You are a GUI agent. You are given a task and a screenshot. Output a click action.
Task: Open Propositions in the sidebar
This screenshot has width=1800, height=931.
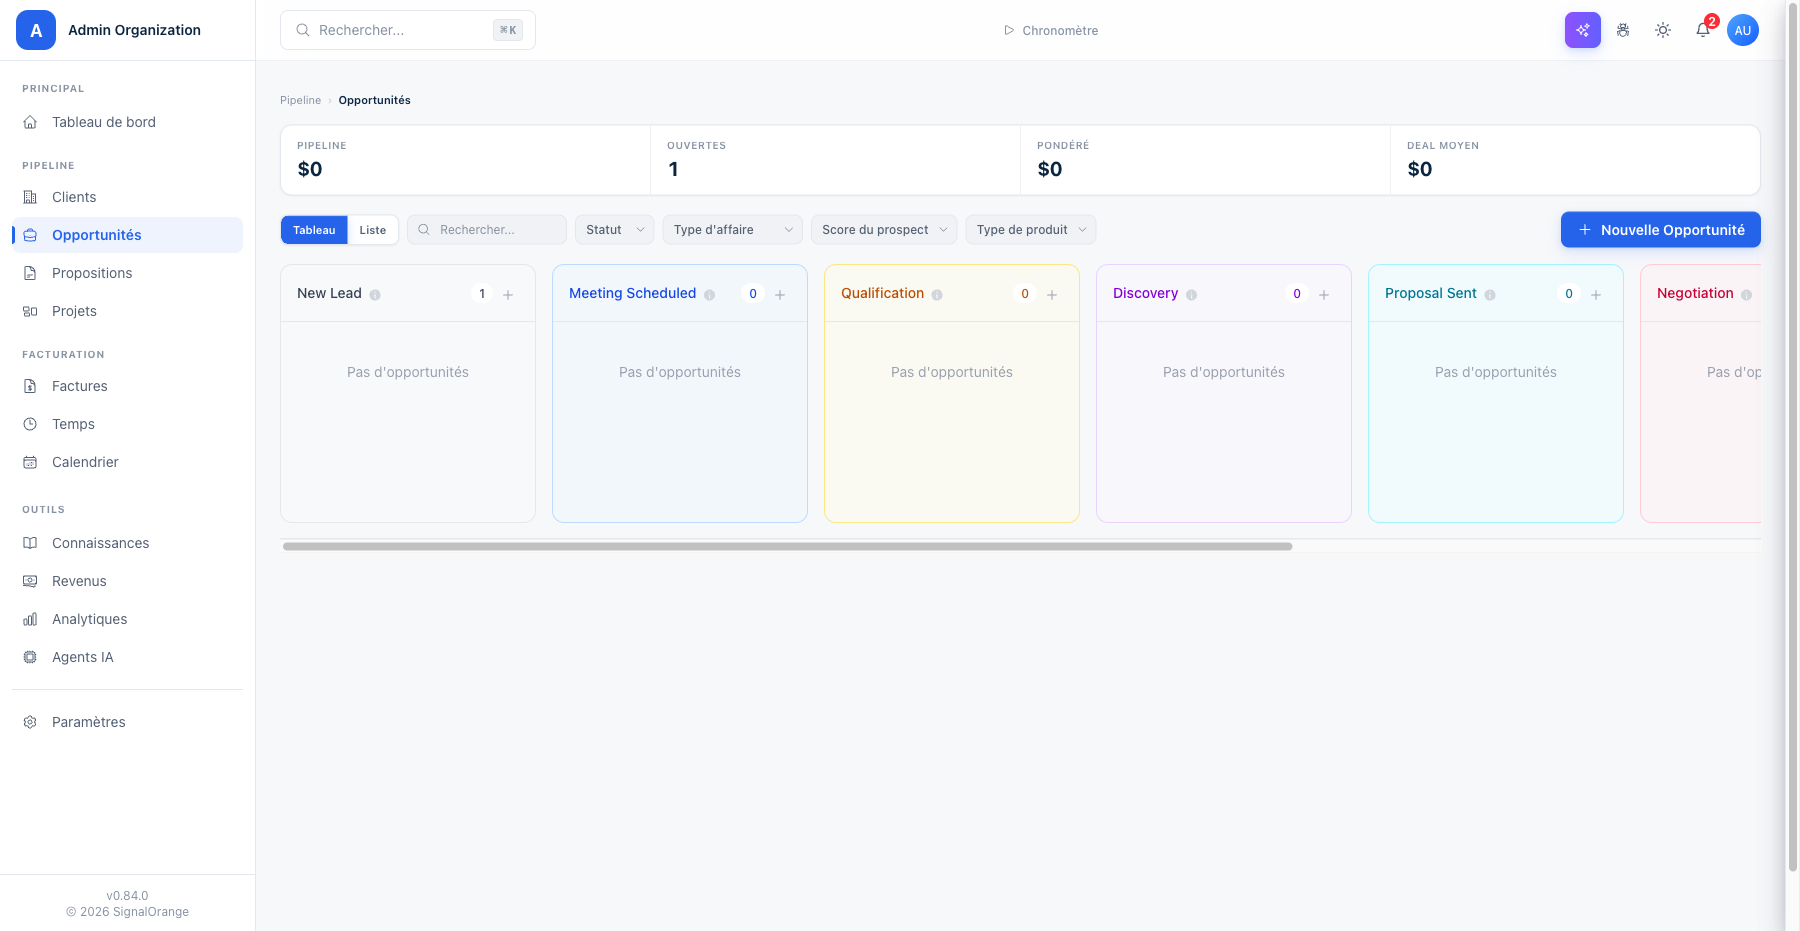pos(127,273)
